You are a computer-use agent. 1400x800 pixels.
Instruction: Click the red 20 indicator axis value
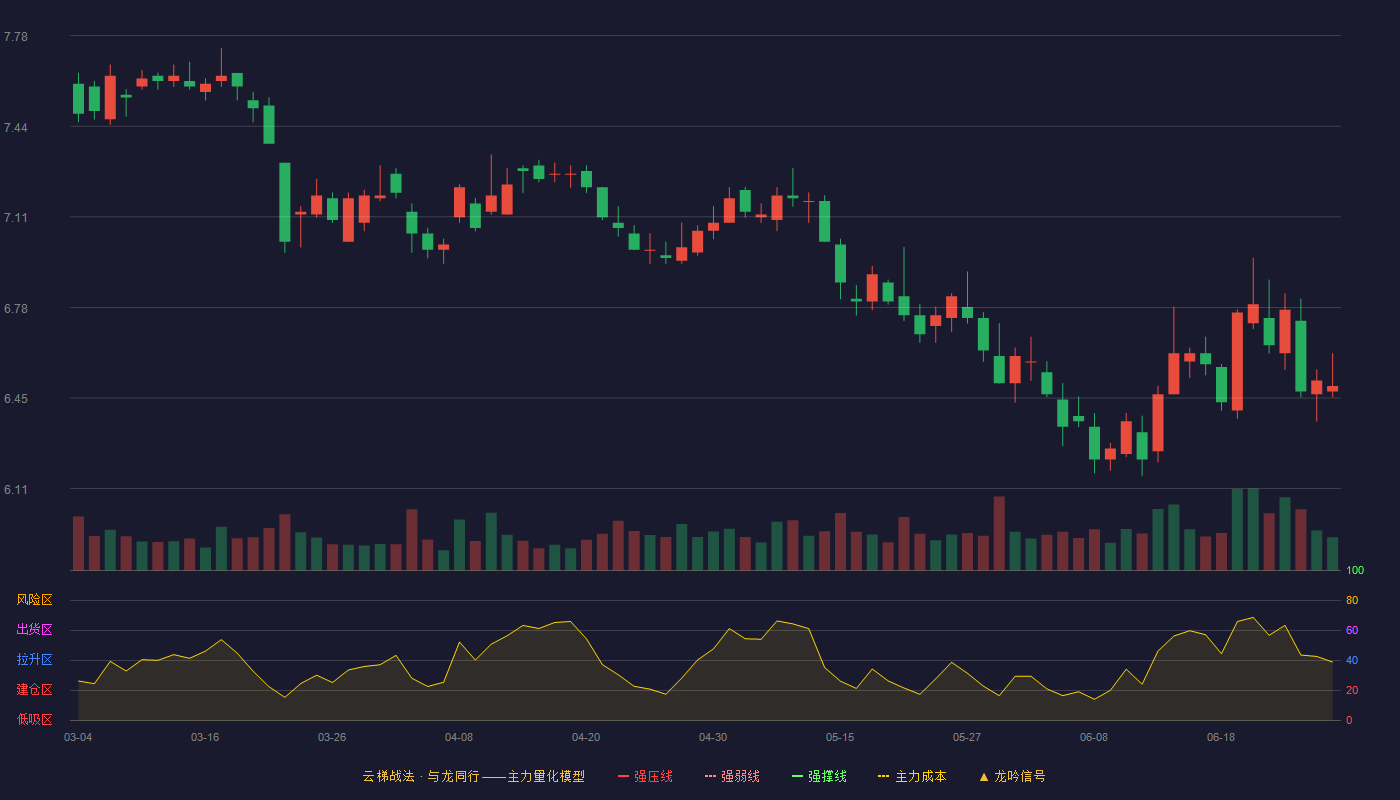coord(1352,691)
